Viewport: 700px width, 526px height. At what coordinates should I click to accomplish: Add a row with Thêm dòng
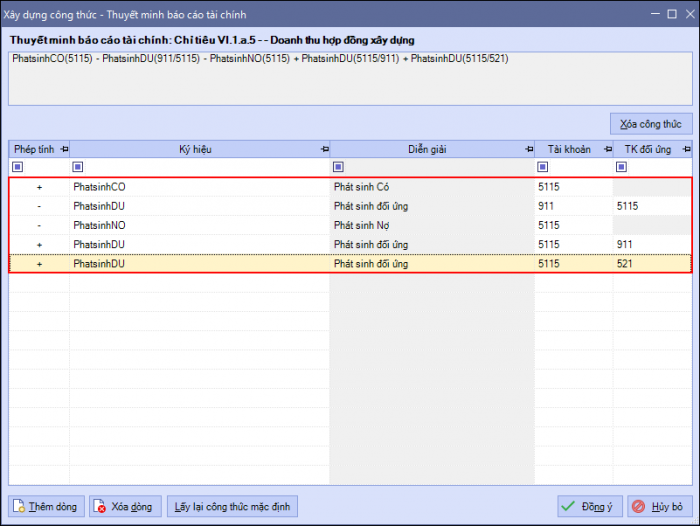click(x=46, y=507)
